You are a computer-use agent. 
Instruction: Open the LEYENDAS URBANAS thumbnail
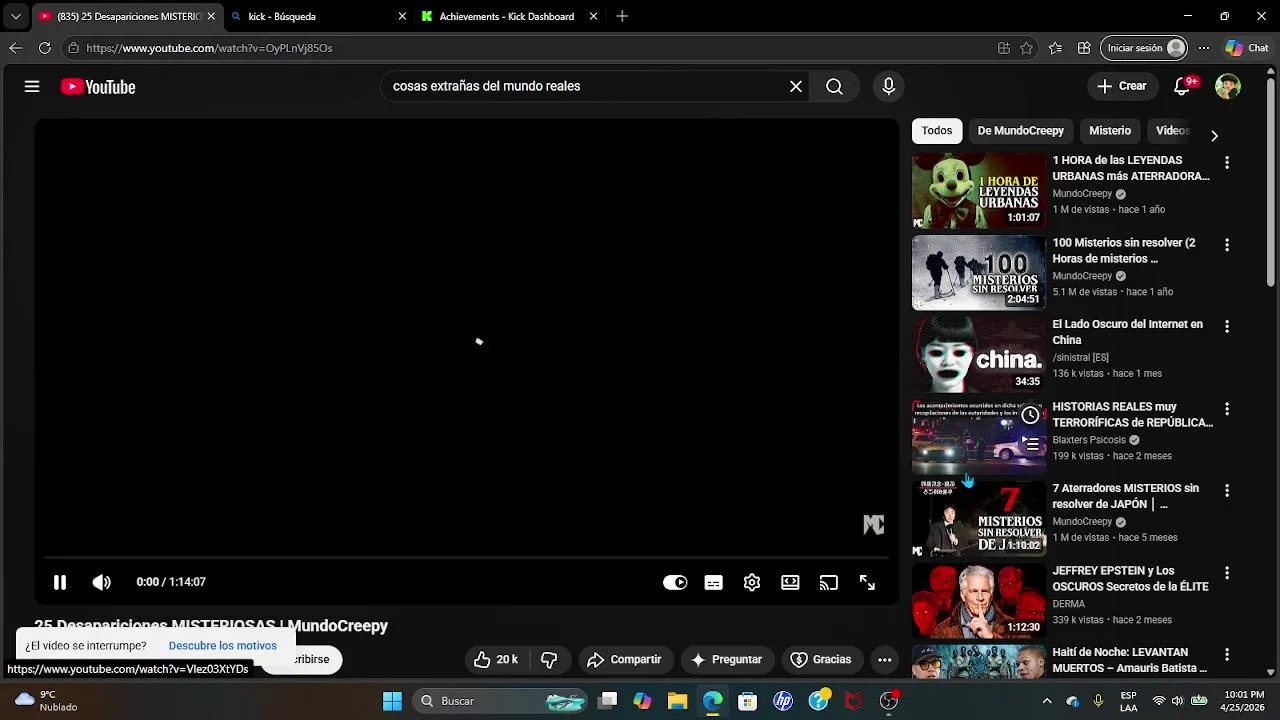(979, 190)
